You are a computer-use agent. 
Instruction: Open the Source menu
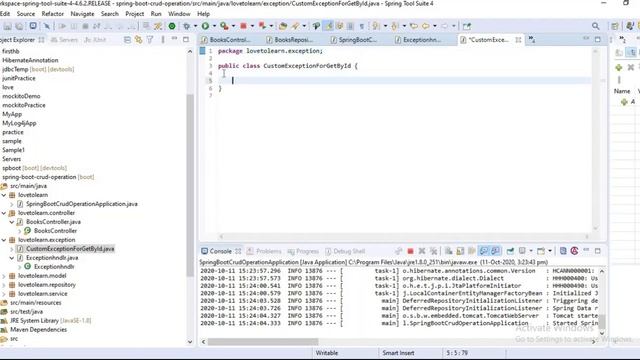26,14
